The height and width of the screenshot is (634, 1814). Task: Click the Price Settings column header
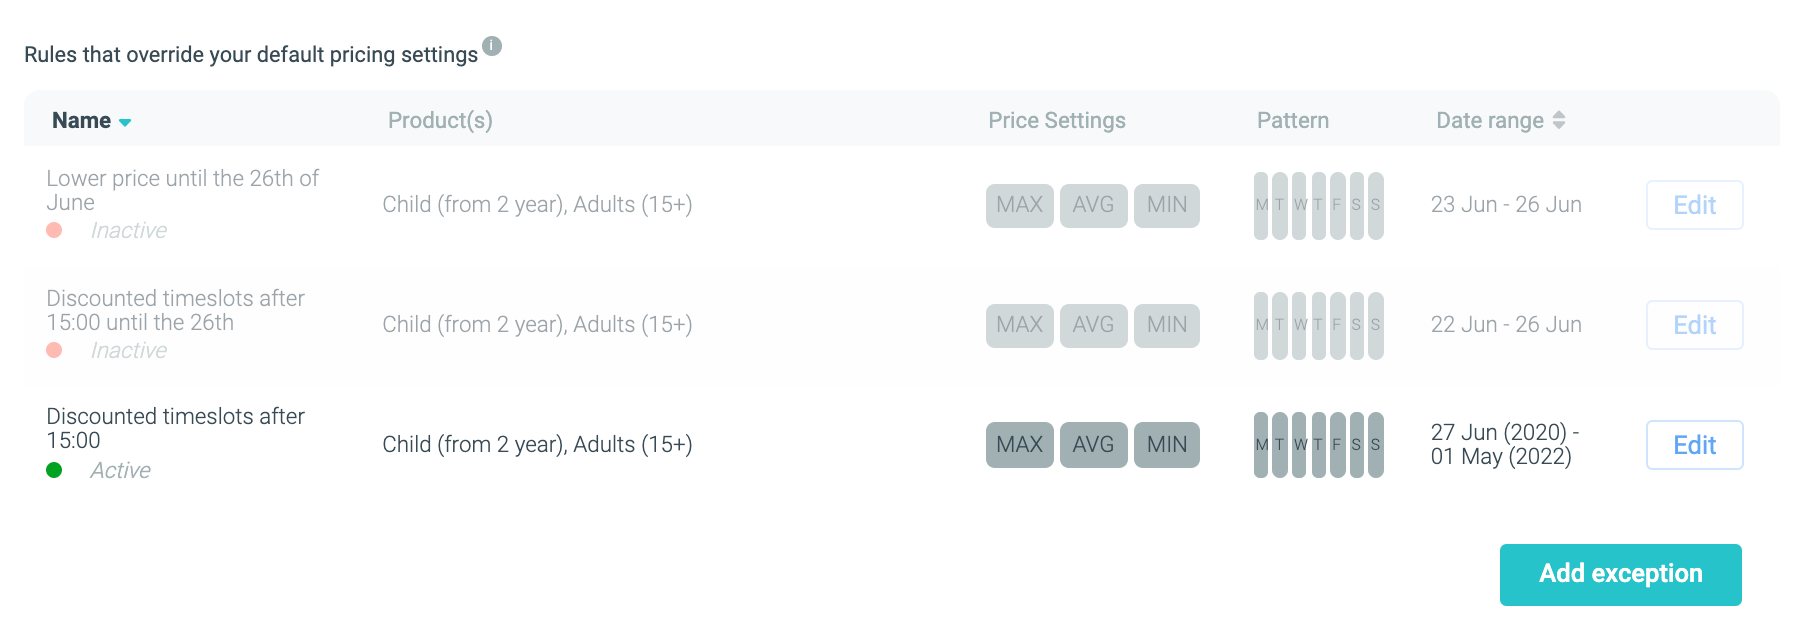pyautogui.click(x=1056, y=121)
